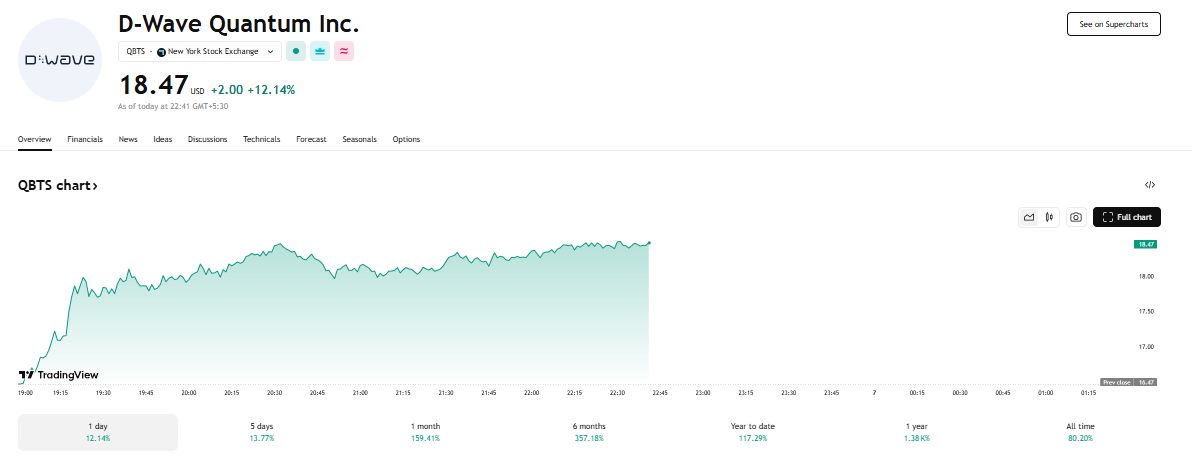Image resolution: width=1192 pixels, height=475 pixels.
Task: Click the 18.00 price axis label
Action: pos(1146,277)
